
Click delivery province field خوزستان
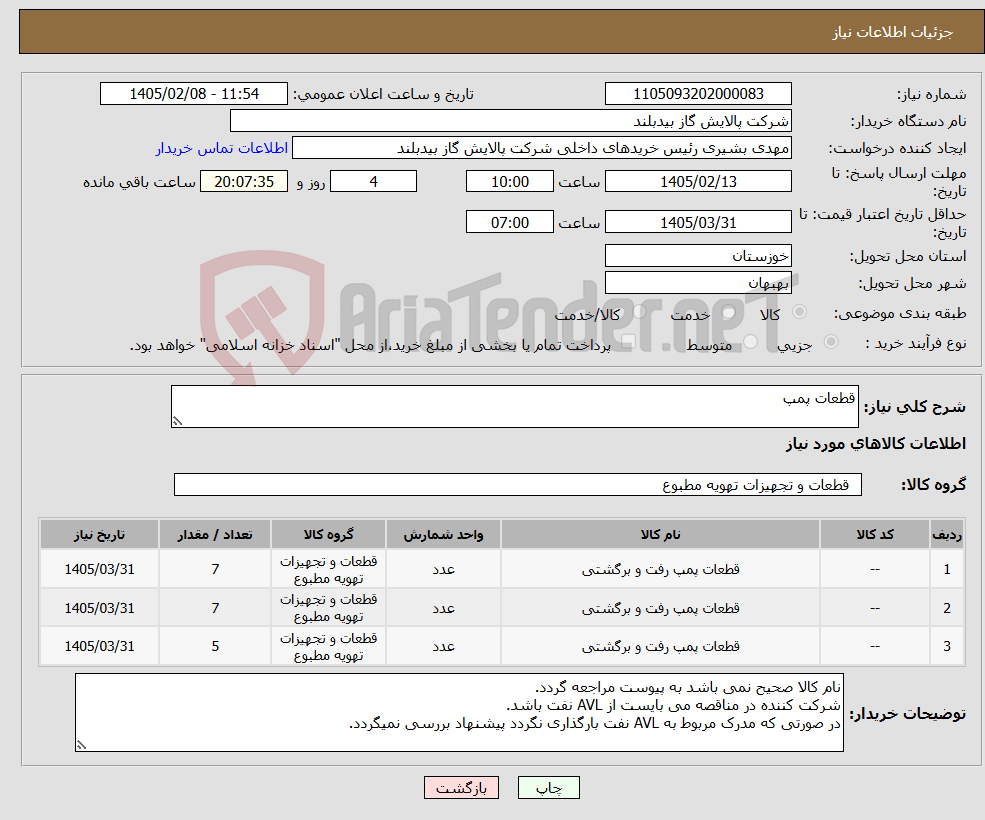pyautogui.click(x=698, y=256)
